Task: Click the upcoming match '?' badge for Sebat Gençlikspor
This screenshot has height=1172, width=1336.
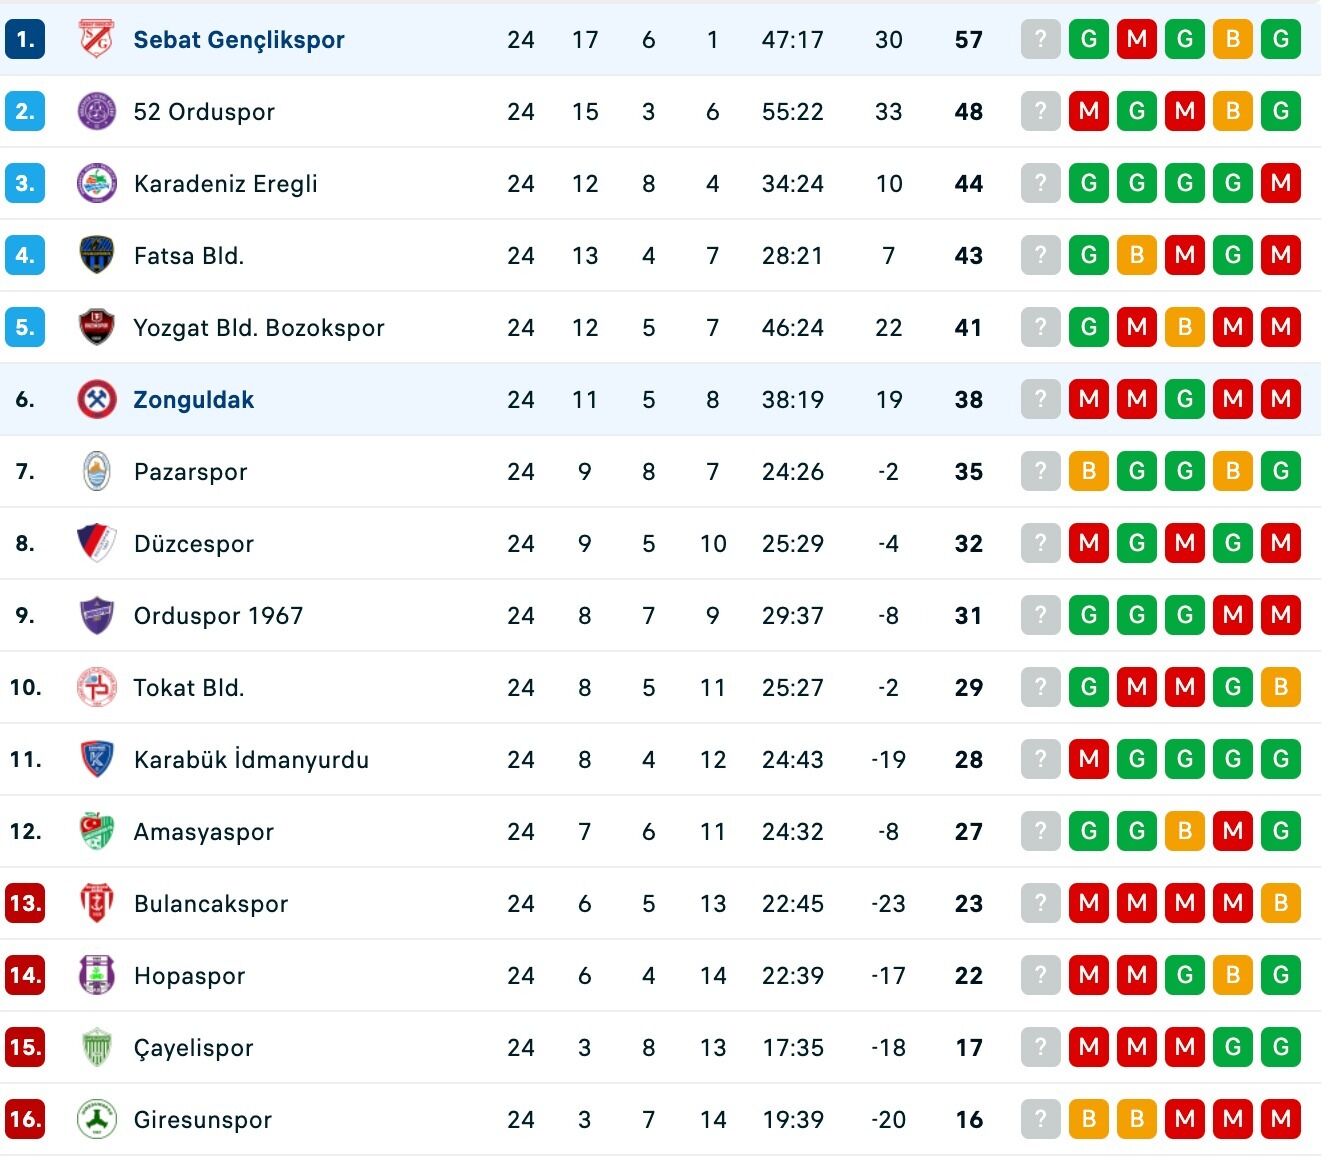Action: pyautogui.click(x=1040, y=40)
